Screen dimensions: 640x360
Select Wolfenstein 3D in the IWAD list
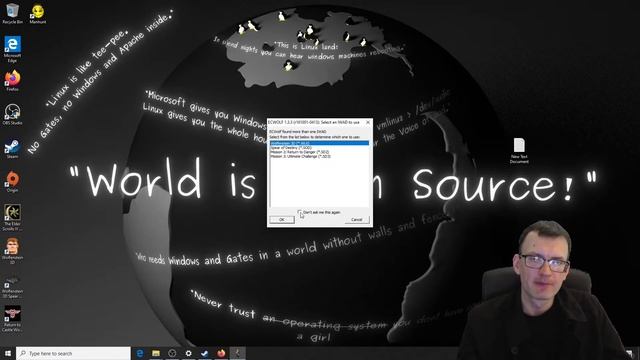pos(319,143)
